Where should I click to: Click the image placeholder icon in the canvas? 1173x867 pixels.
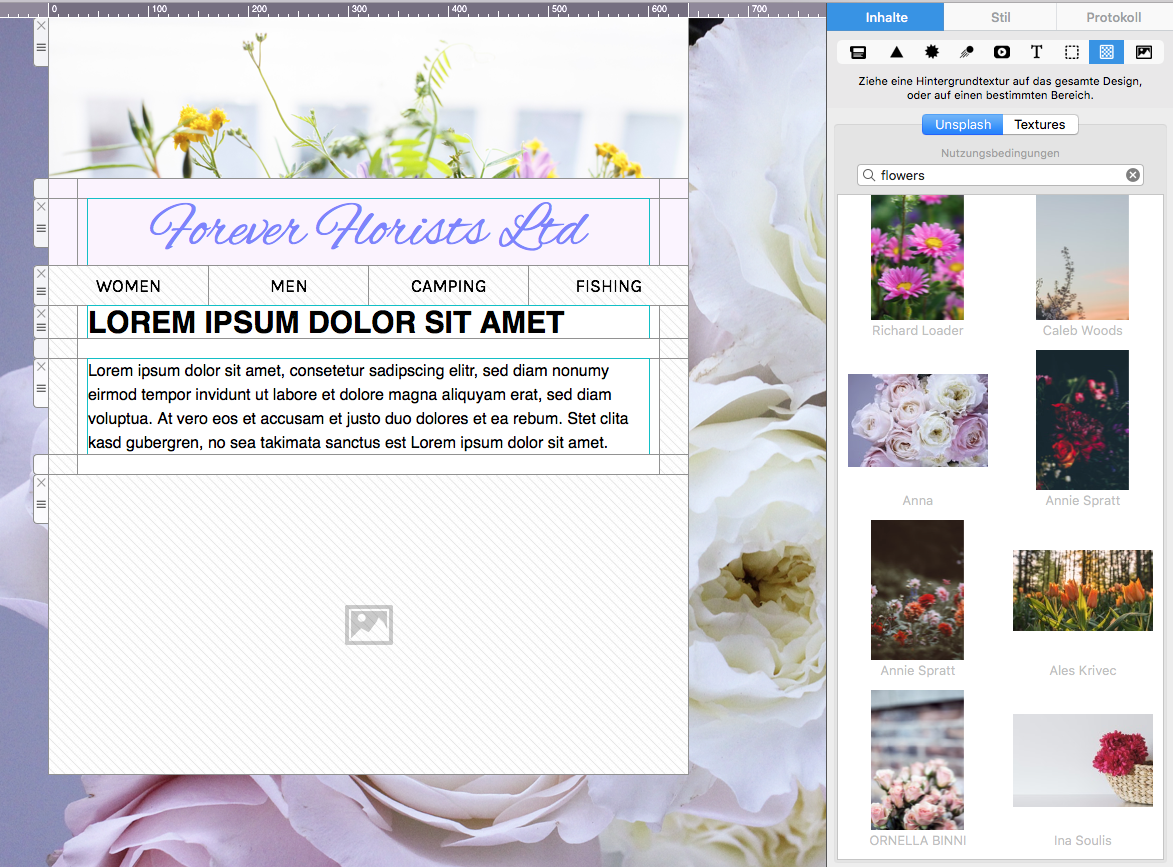(x=369, y=625)
